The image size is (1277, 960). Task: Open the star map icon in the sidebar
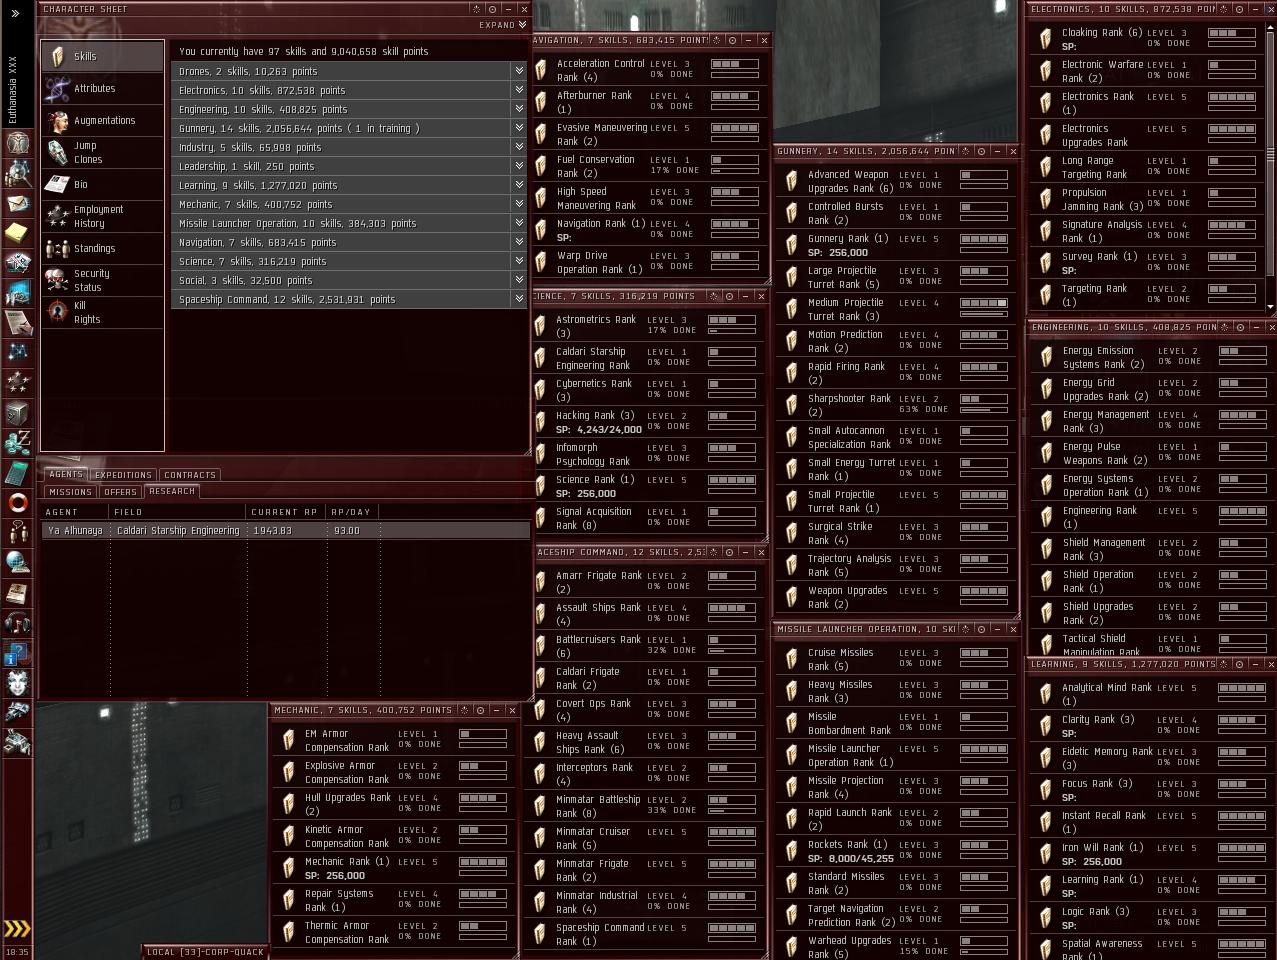coord(17,353)
